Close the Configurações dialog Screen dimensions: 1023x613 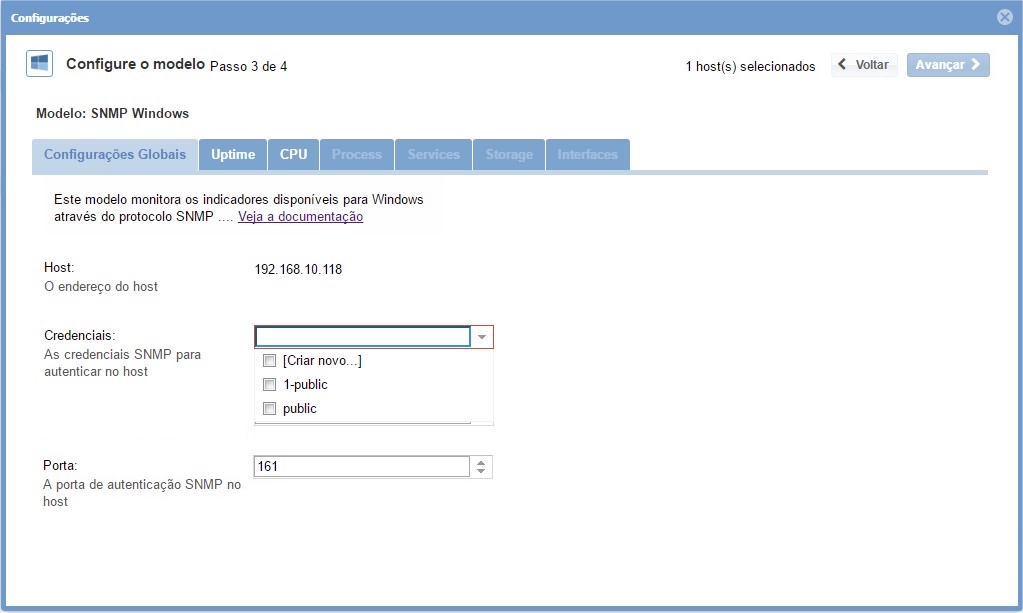click(1005, 17)
